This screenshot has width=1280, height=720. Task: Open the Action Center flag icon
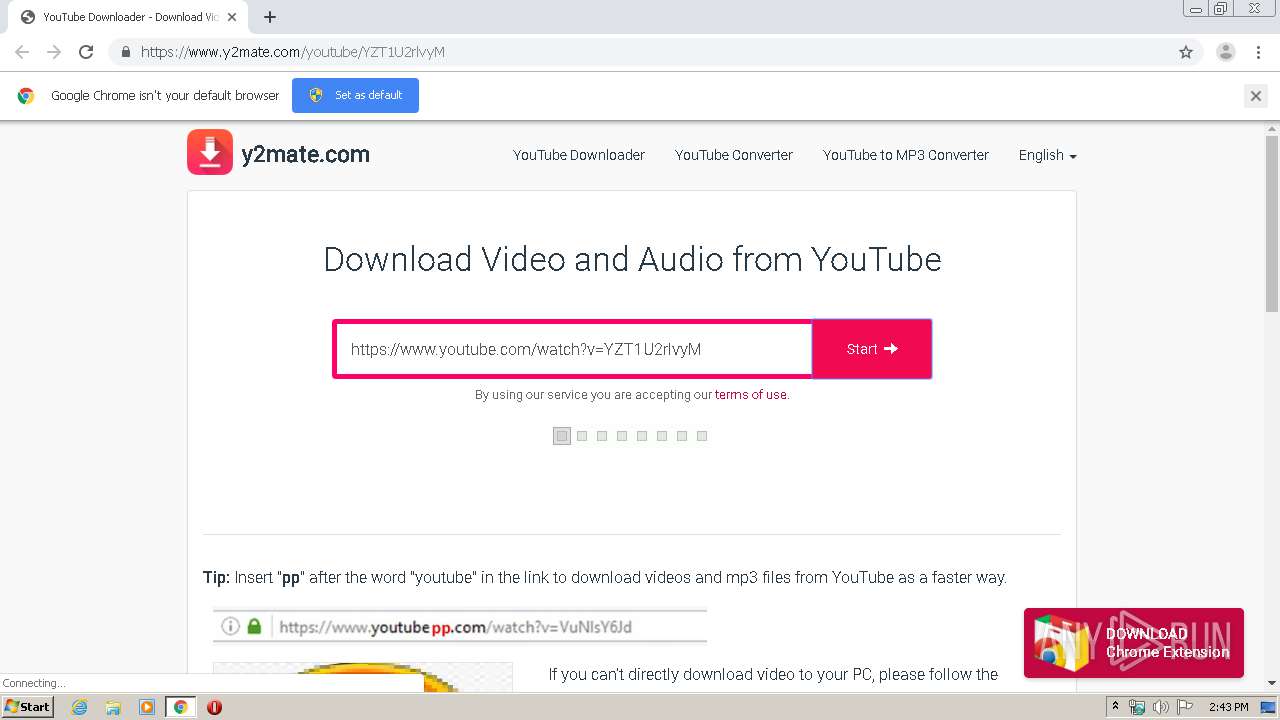point(1184,707)
